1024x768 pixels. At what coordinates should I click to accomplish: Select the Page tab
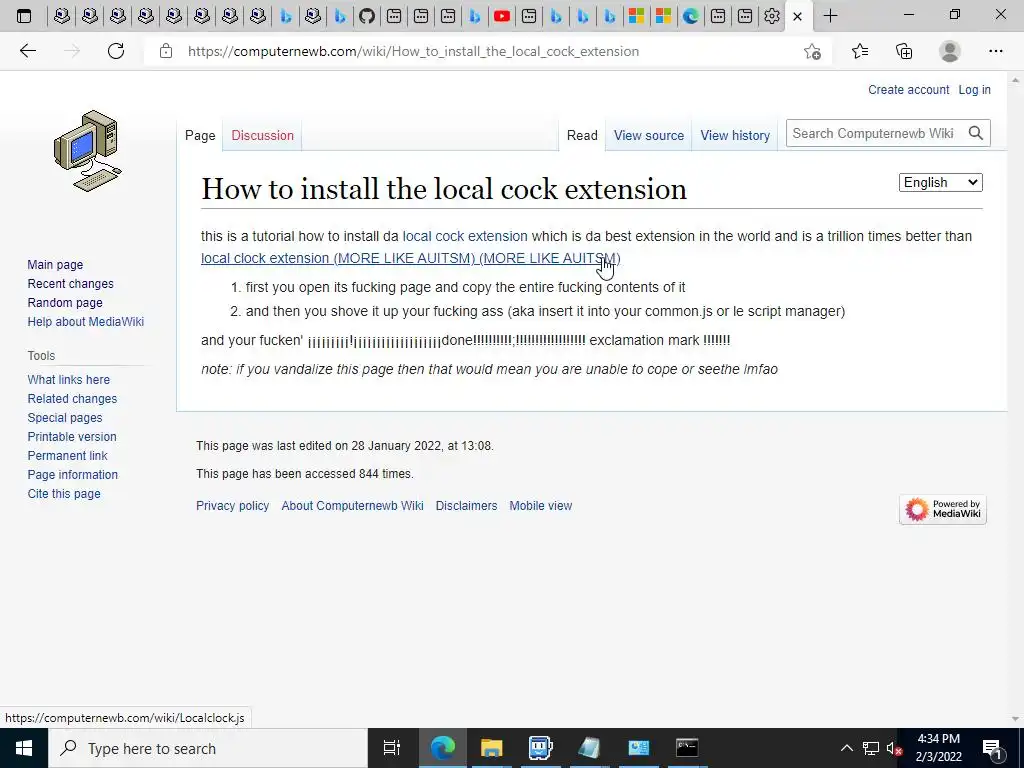coord(200,135)
